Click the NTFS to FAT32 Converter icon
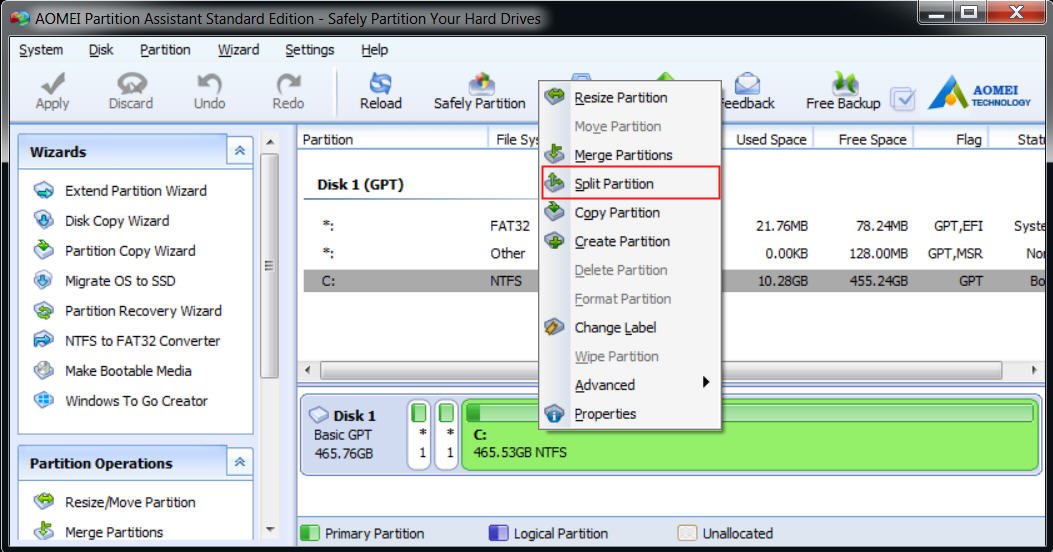The width and height of the screenshot is (1053, 552). click(44, 340)
